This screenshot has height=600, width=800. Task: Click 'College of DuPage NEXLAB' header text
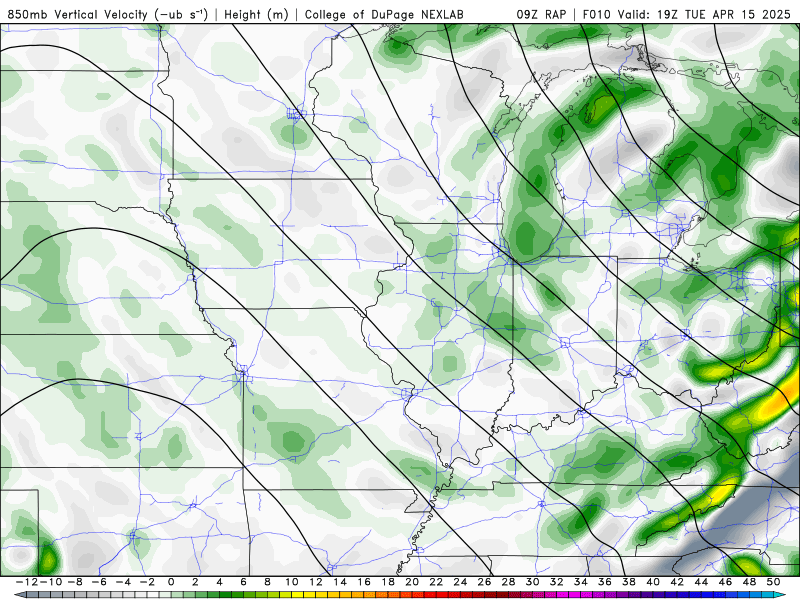(384, 14)
